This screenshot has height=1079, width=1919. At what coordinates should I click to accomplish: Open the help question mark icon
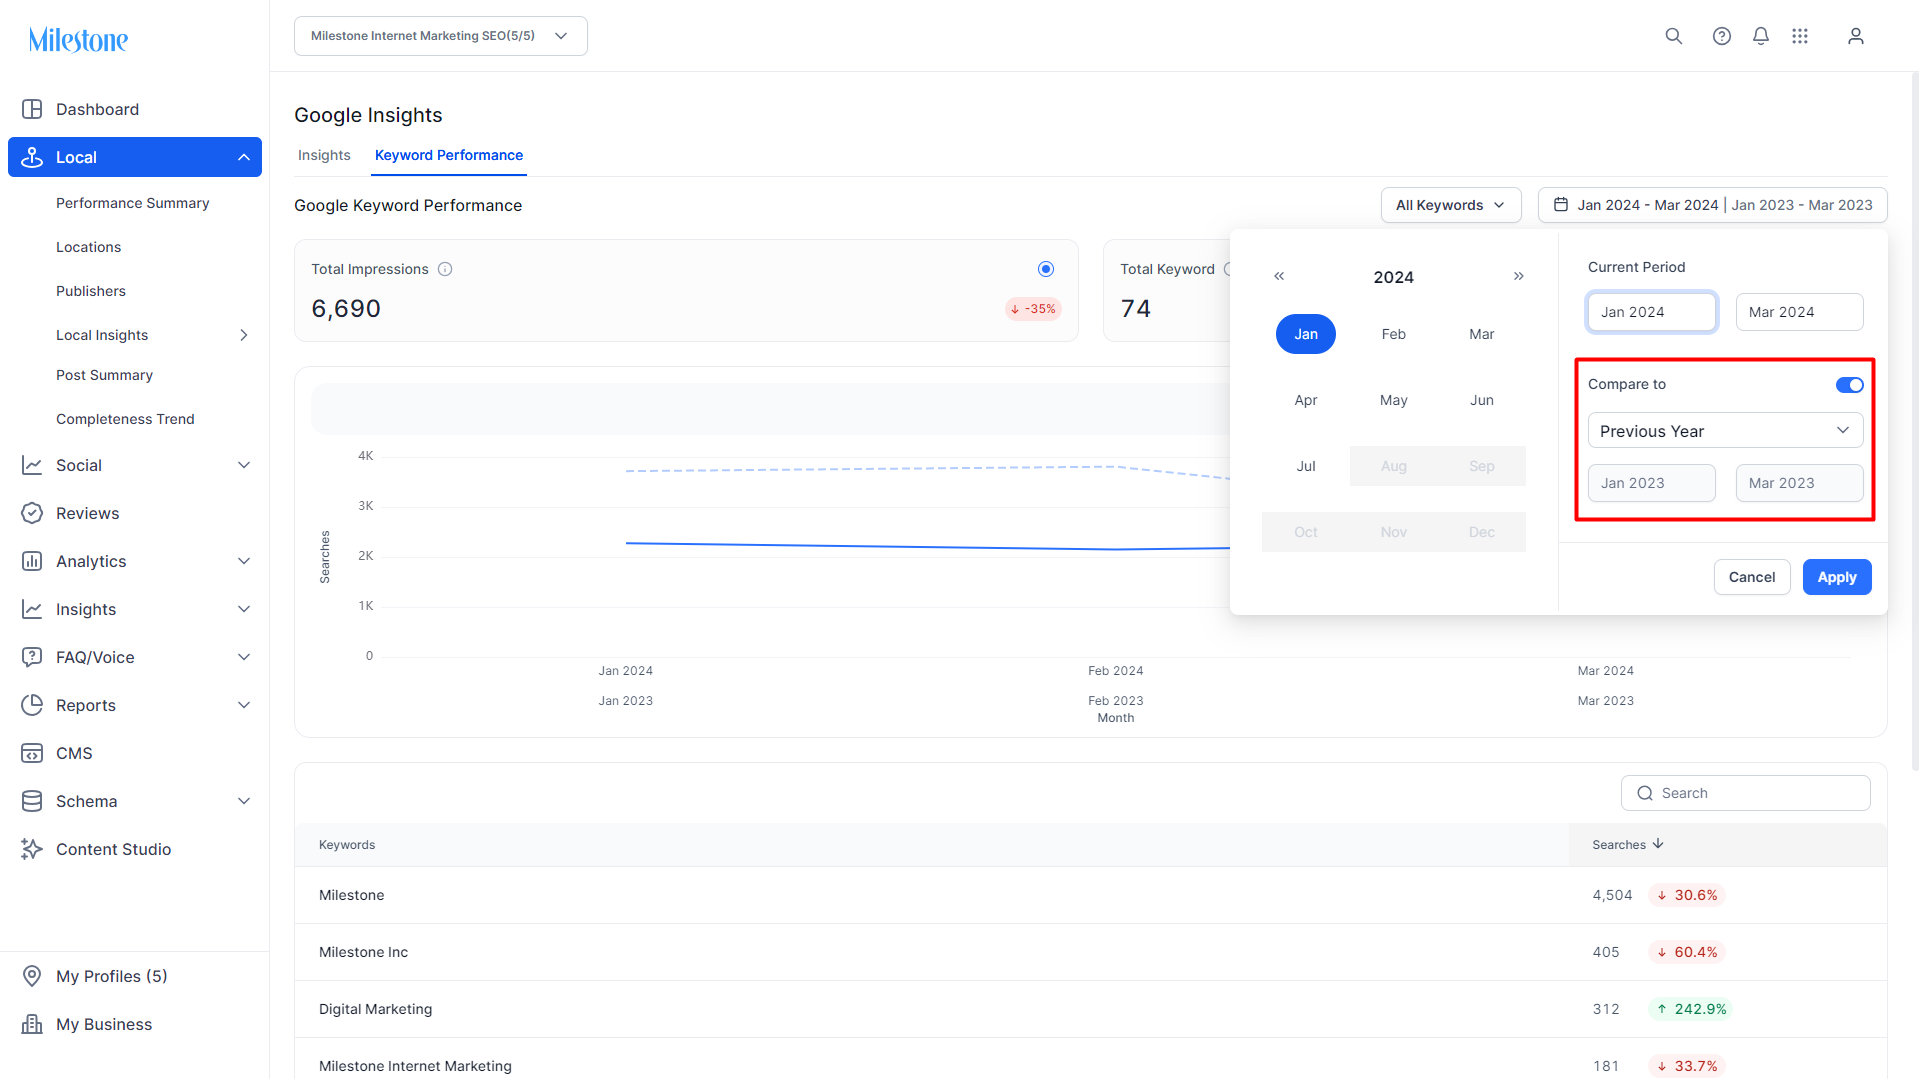point(1721,36)
